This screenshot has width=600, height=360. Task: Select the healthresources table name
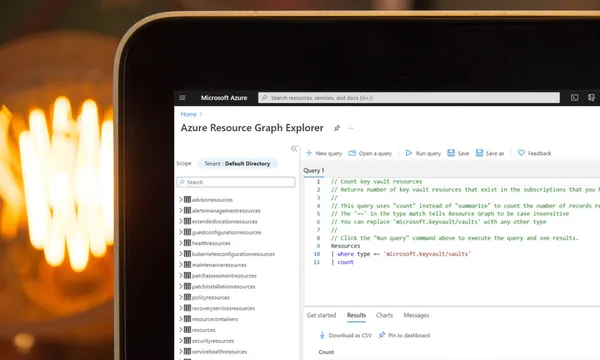(211, 243)
